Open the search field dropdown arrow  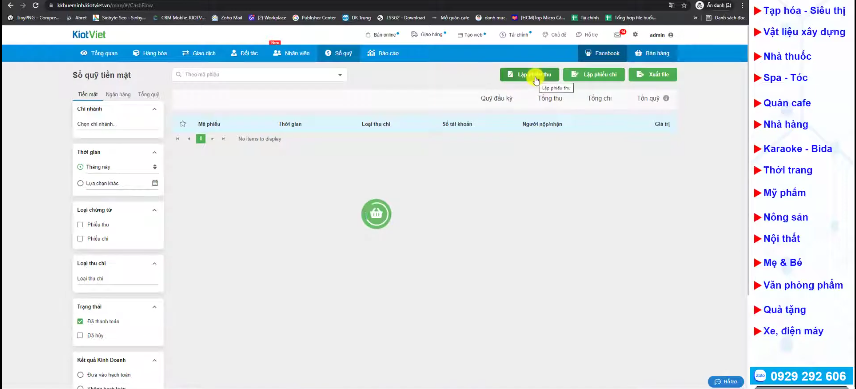point(340,75)
